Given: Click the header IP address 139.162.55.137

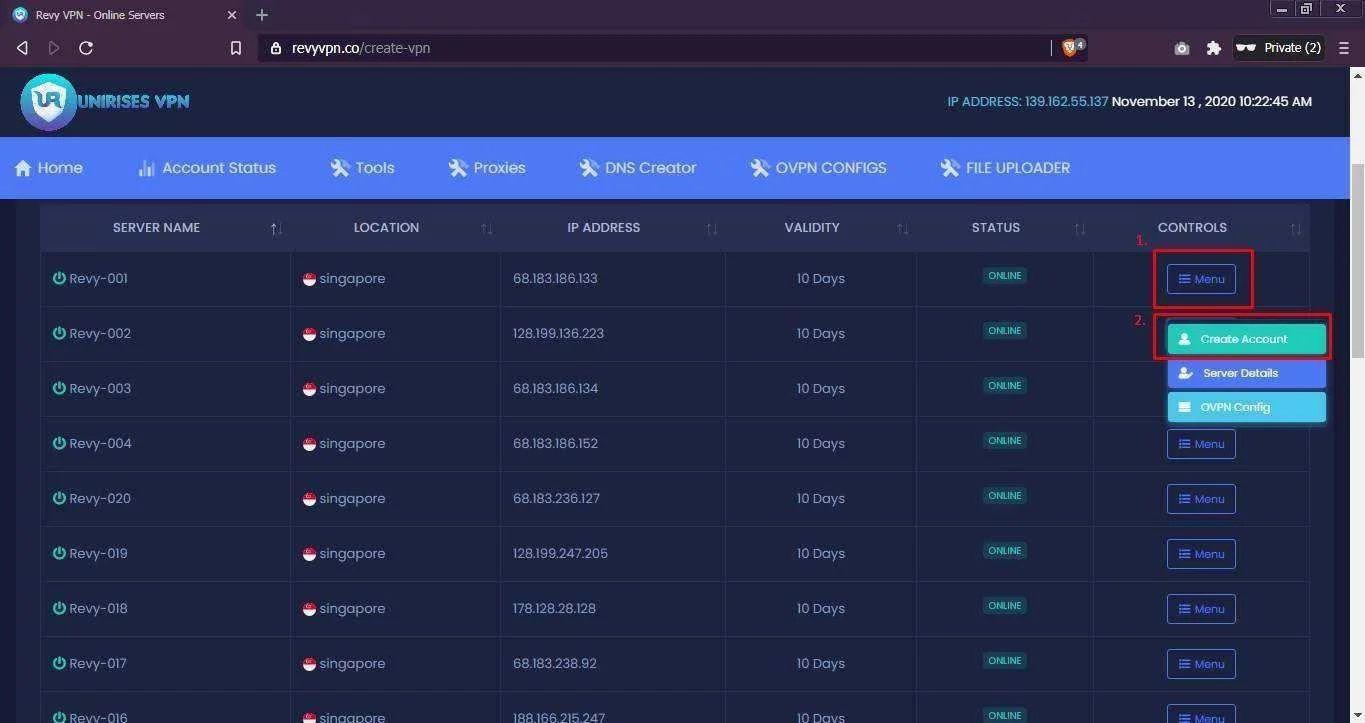Looking at the screenshot, I should 1066,101.
